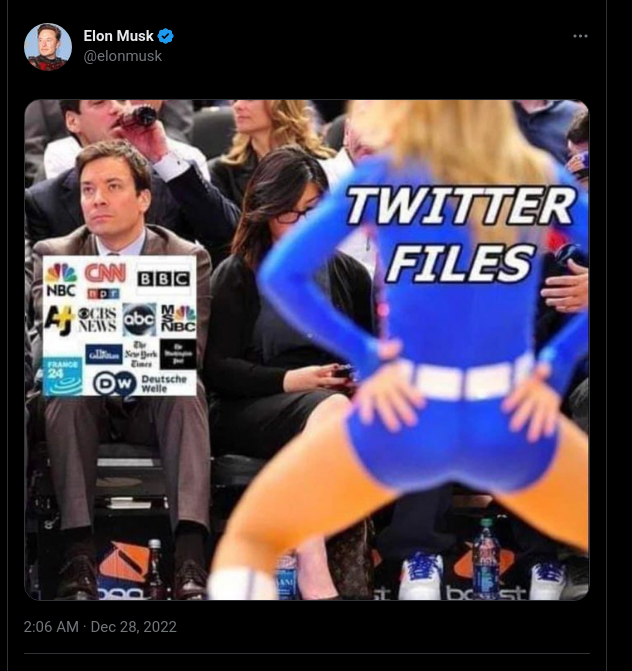The image size is (632, 671).
Task: Click The New York Times logo
Action: pos(141,354)
